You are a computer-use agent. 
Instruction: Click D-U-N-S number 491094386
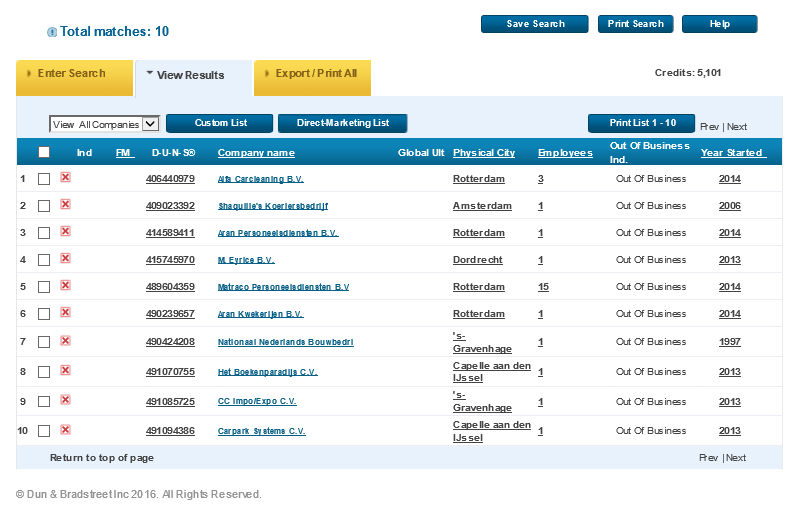(x=170, y=431)
